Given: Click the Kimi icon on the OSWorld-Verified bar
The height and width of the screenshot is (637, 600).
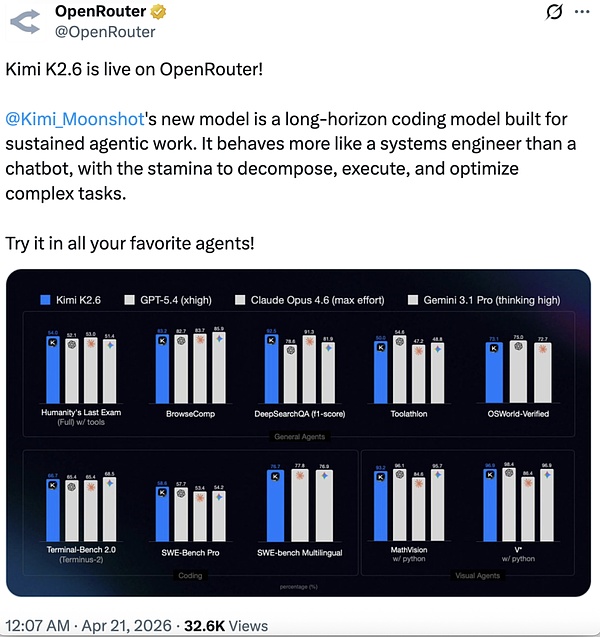Looking at the screenshot, I should tap(491, 351).
